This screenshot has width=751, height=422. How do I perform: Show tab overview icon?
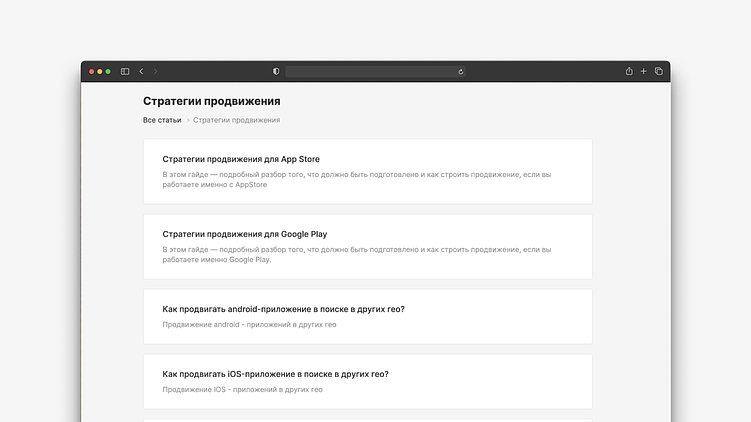pyautogui.click(x=659, y=71)
